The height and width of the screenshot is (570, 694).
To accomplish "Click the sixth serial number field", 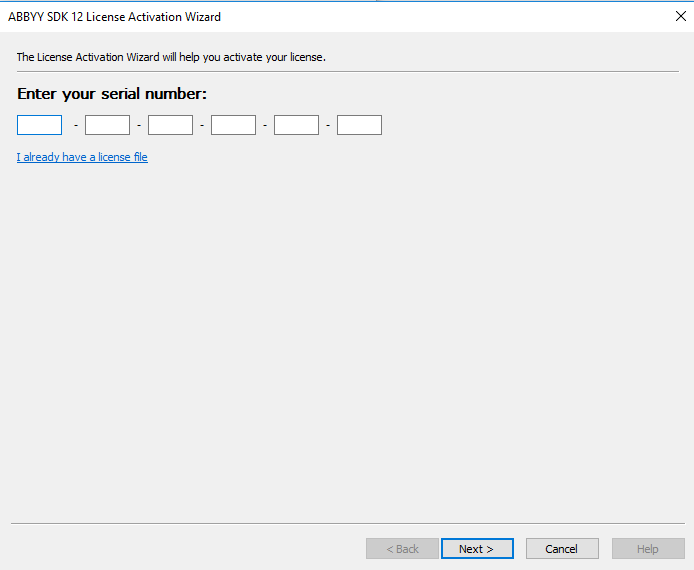I will [x=359, y=125].
